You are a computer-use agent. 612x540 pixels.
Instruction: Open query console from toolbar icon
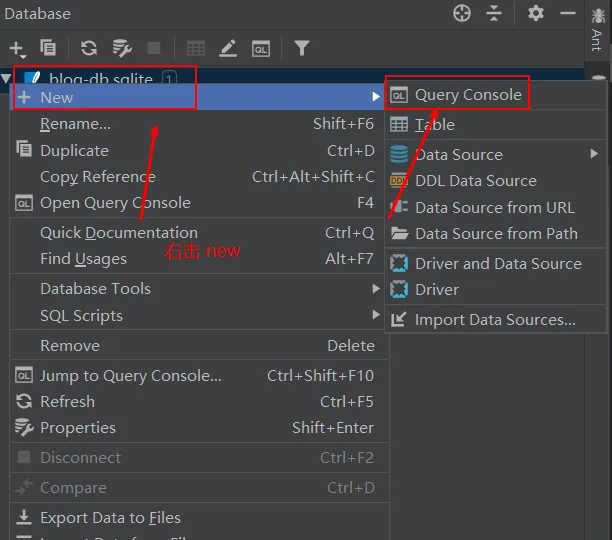pyautogui.click(x=260, y=48)
